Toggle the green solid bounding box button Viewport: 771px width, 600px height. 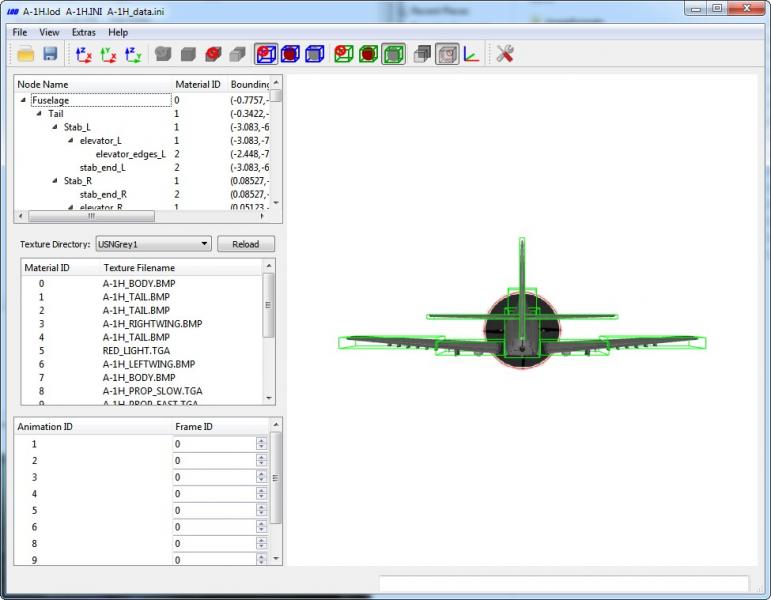tap(393, 54)
